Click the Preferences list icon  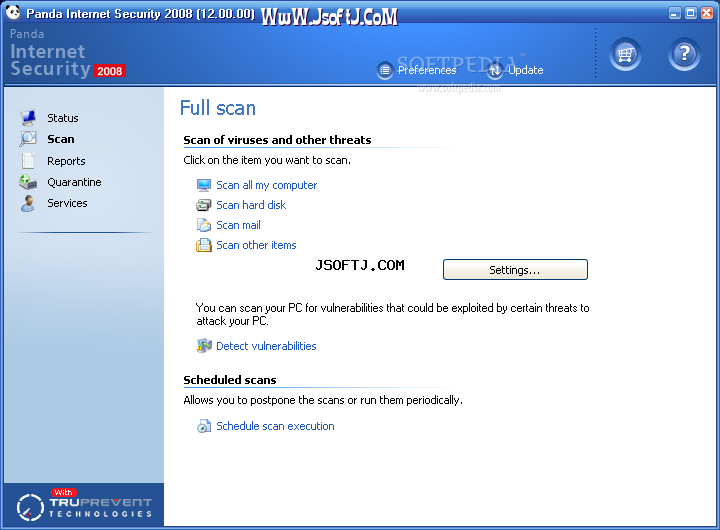click(385, 70)
